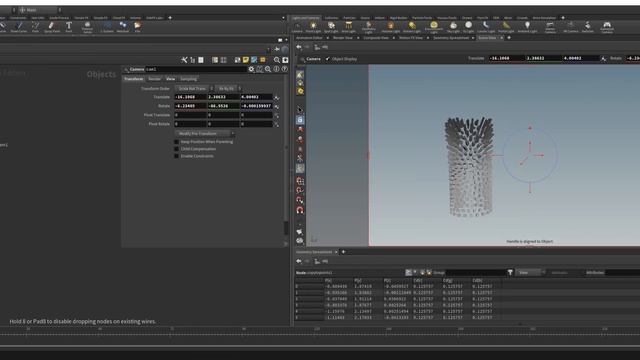Open the network editor wrench tools icon
The image size is (640, 360).
[x=184, y=60]
